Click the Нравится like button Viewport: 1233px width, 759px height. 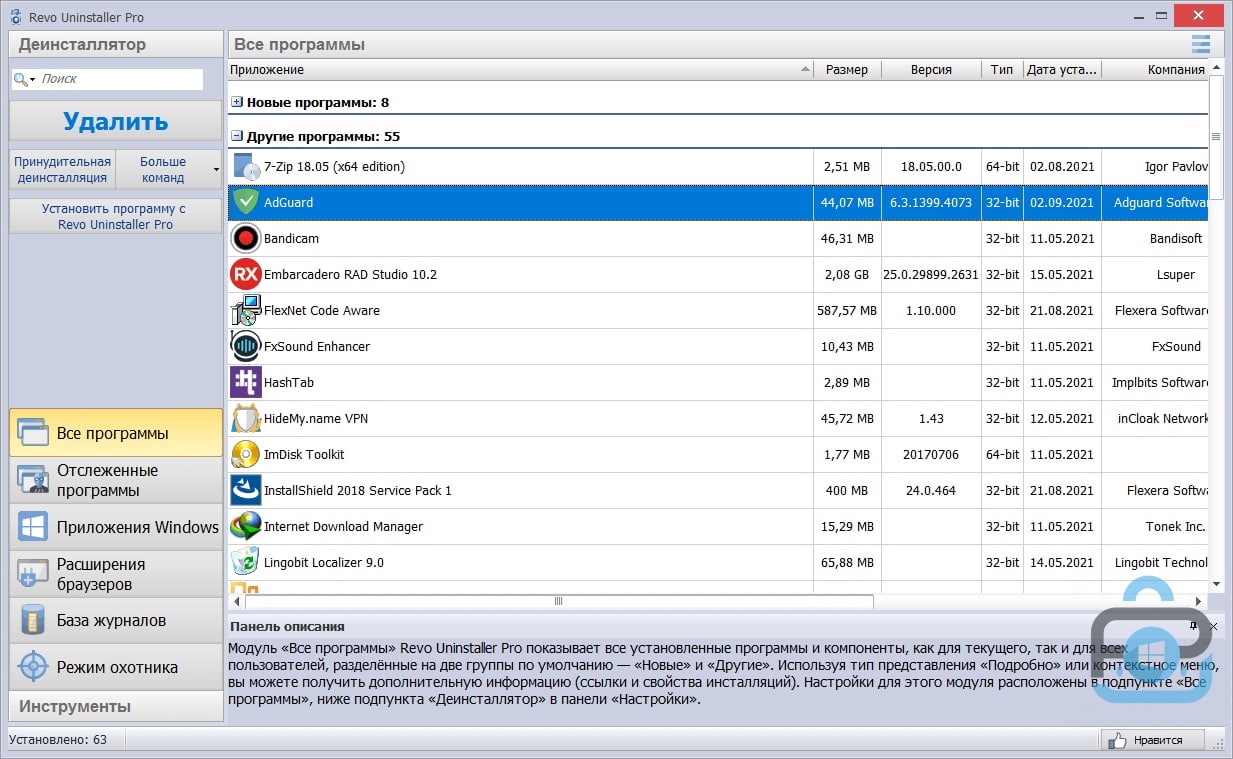[1152, 740]
